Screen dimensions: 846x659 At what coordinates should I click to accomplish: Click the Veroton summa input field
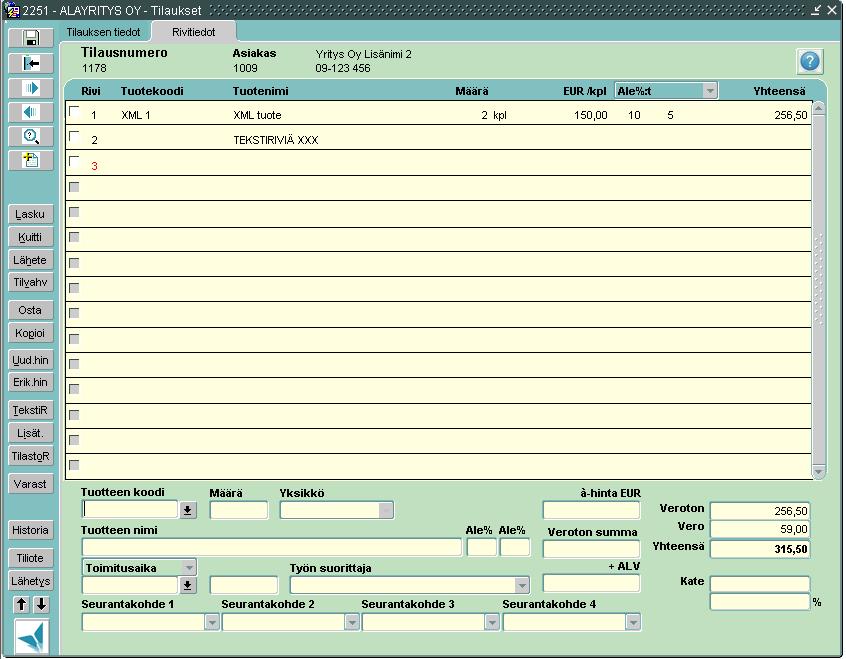click(591, 549)
